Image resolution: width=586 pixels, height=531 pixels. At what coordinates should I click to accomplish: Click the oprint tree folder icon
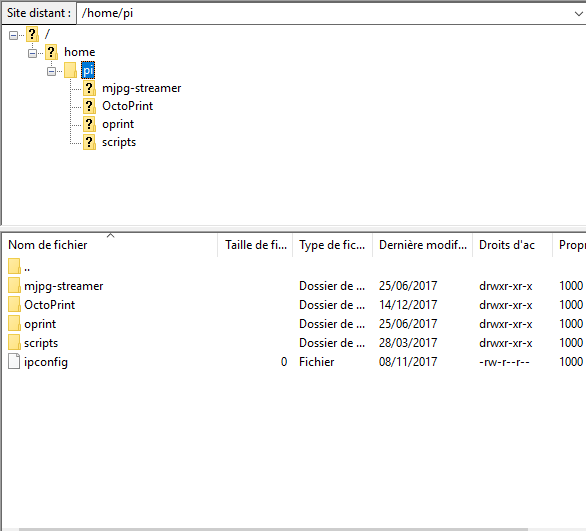[89, 124]
